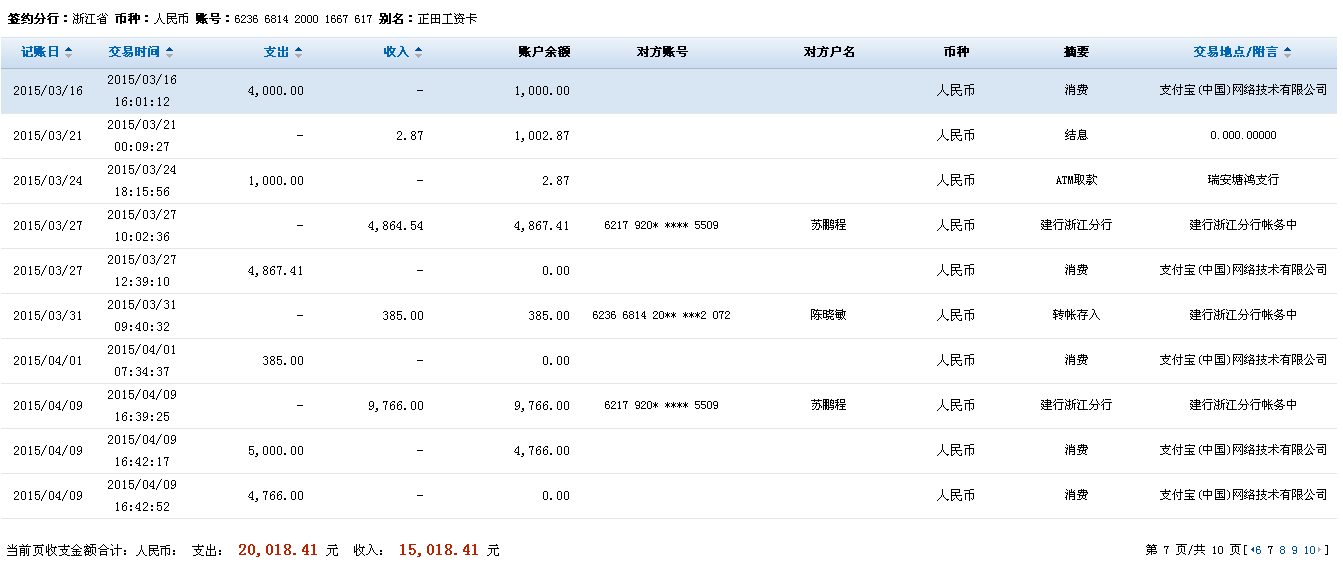This screenshot has width=1343, height=565.
Task: Click sort arrows next to 记账日
Action: point(67,53)
